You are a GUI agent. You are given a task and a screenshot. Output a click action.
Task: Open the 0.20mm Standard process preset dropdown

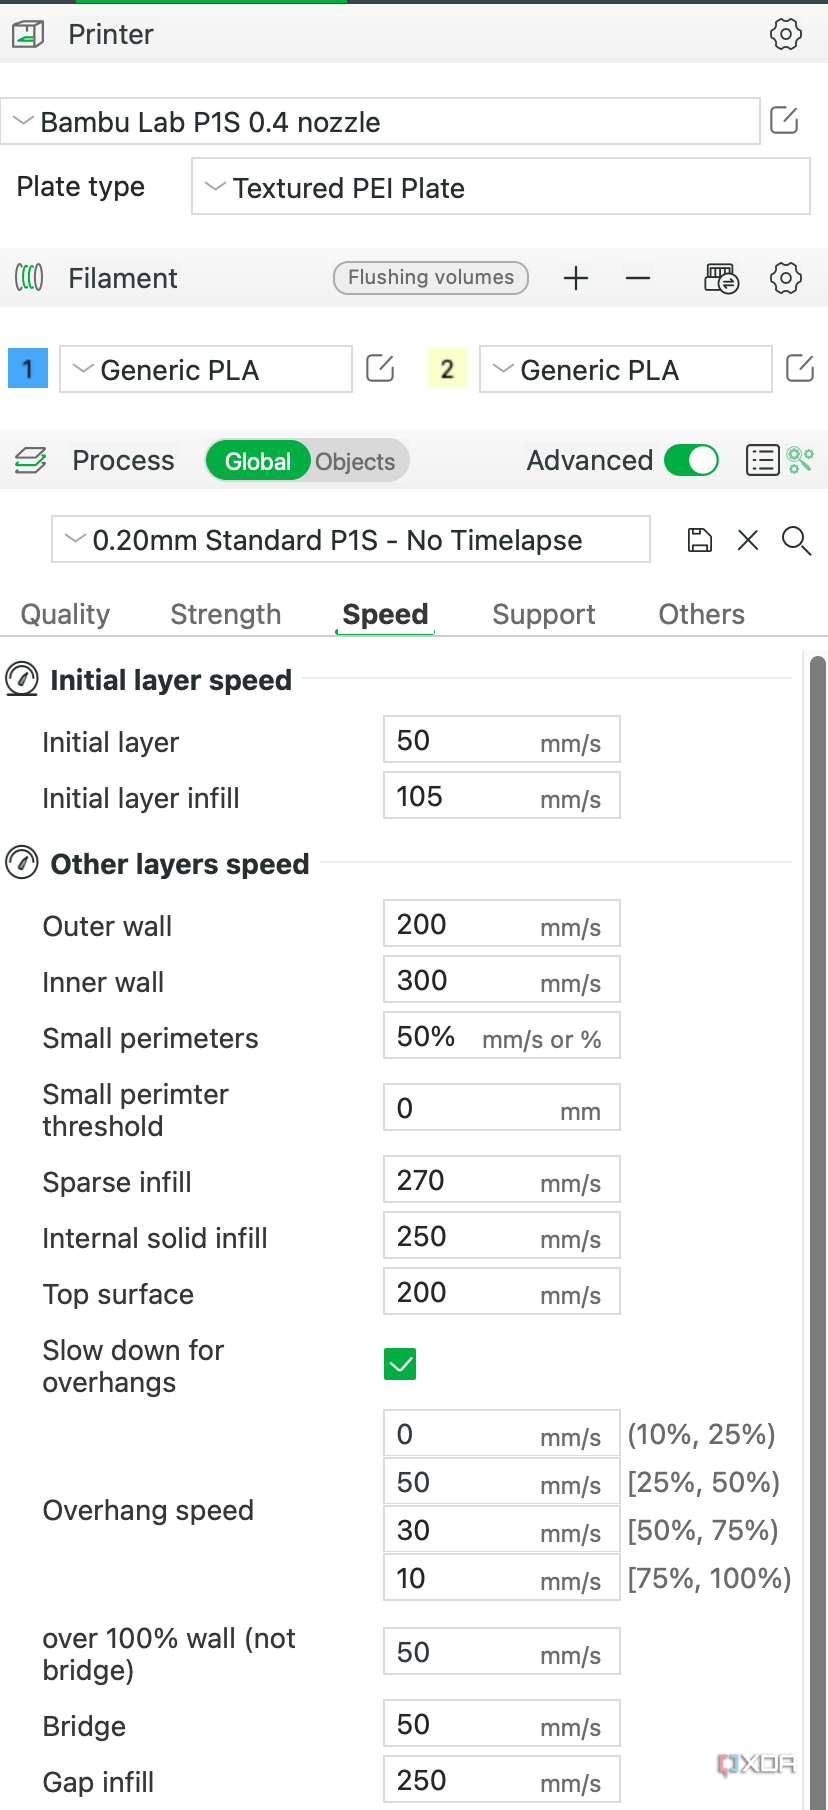[351, 540]
